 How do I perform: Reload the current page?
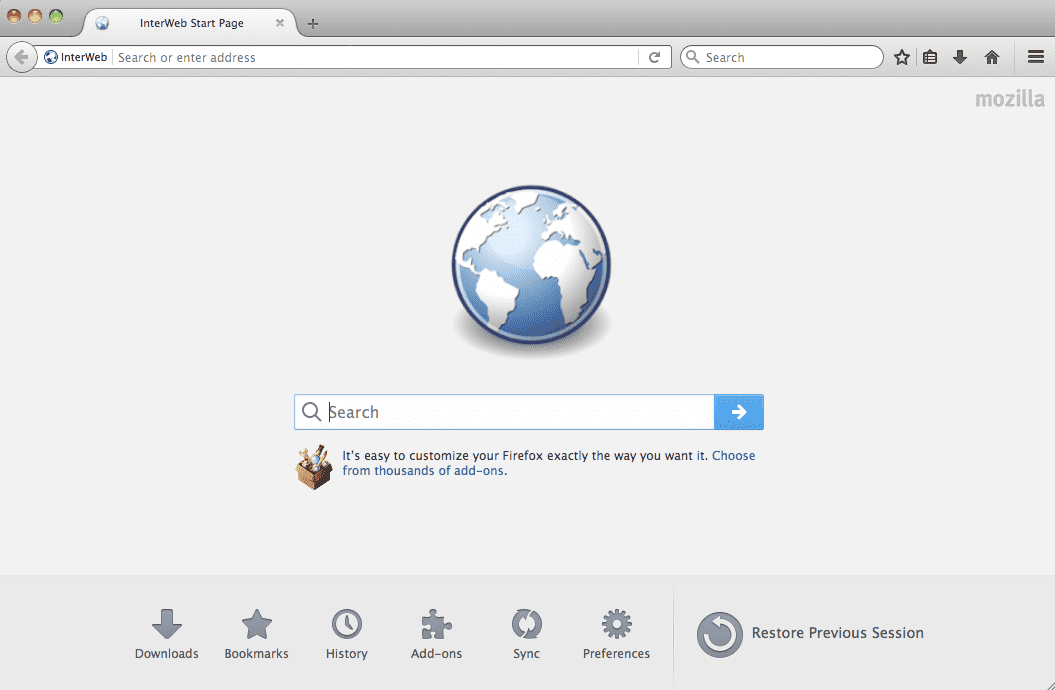click(654, 57)
